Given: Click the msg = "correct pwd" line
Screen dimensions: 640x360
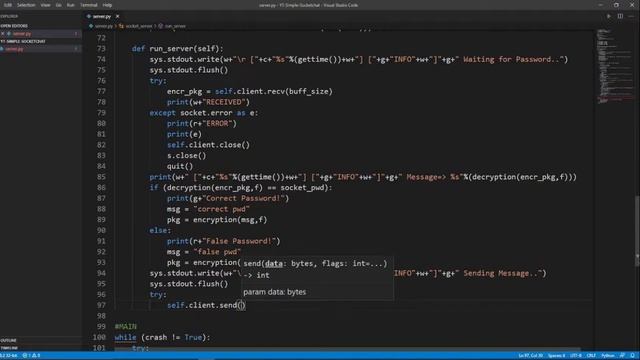Looking at the screenshot, I should 208,209.
